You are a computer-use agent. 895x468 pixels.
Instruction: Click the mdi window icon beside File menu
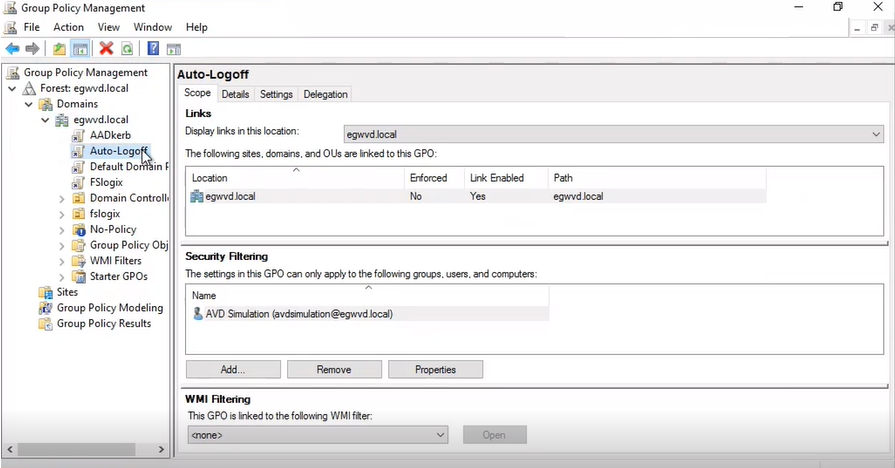click(x=10, y=27)
